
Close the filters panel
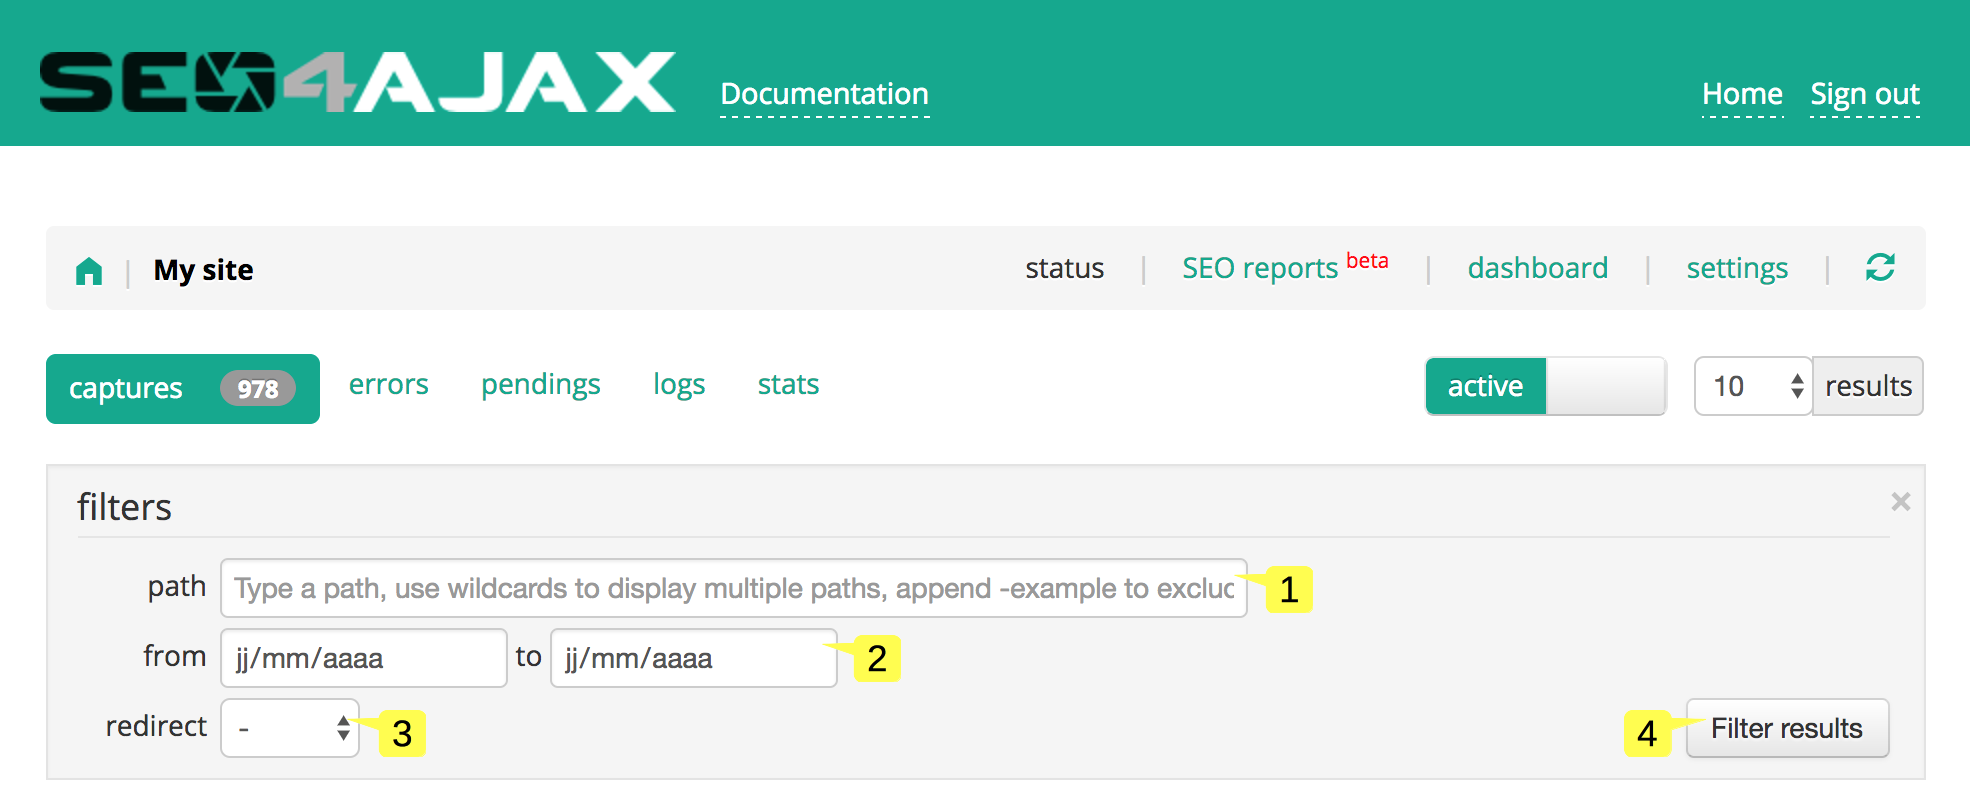tap(1900, 501)
